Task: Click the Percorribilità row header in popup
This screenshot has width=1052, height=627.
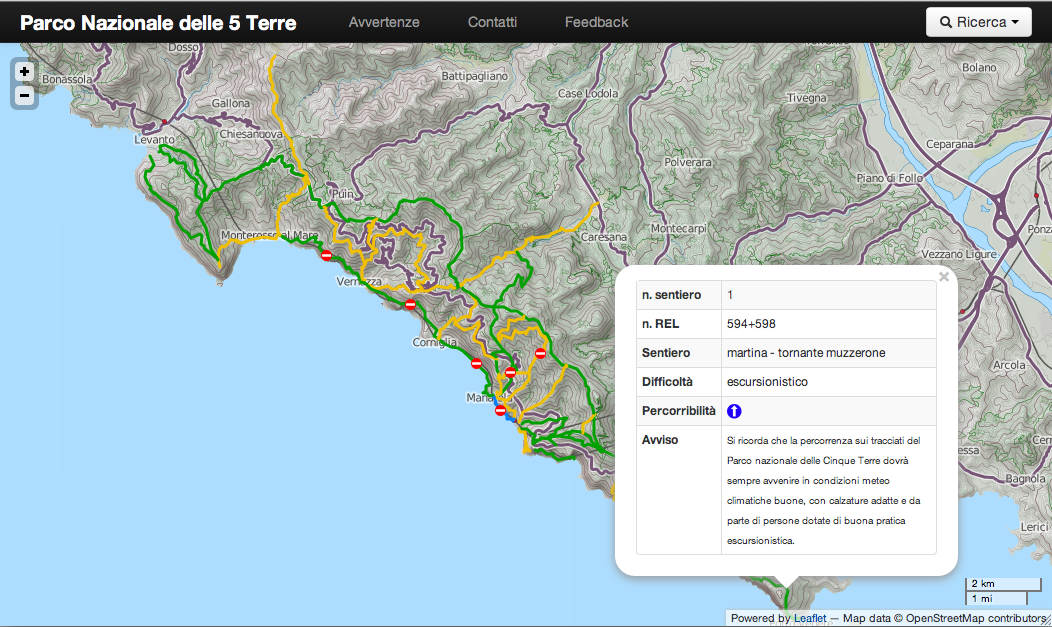Action: click(678, 410)
